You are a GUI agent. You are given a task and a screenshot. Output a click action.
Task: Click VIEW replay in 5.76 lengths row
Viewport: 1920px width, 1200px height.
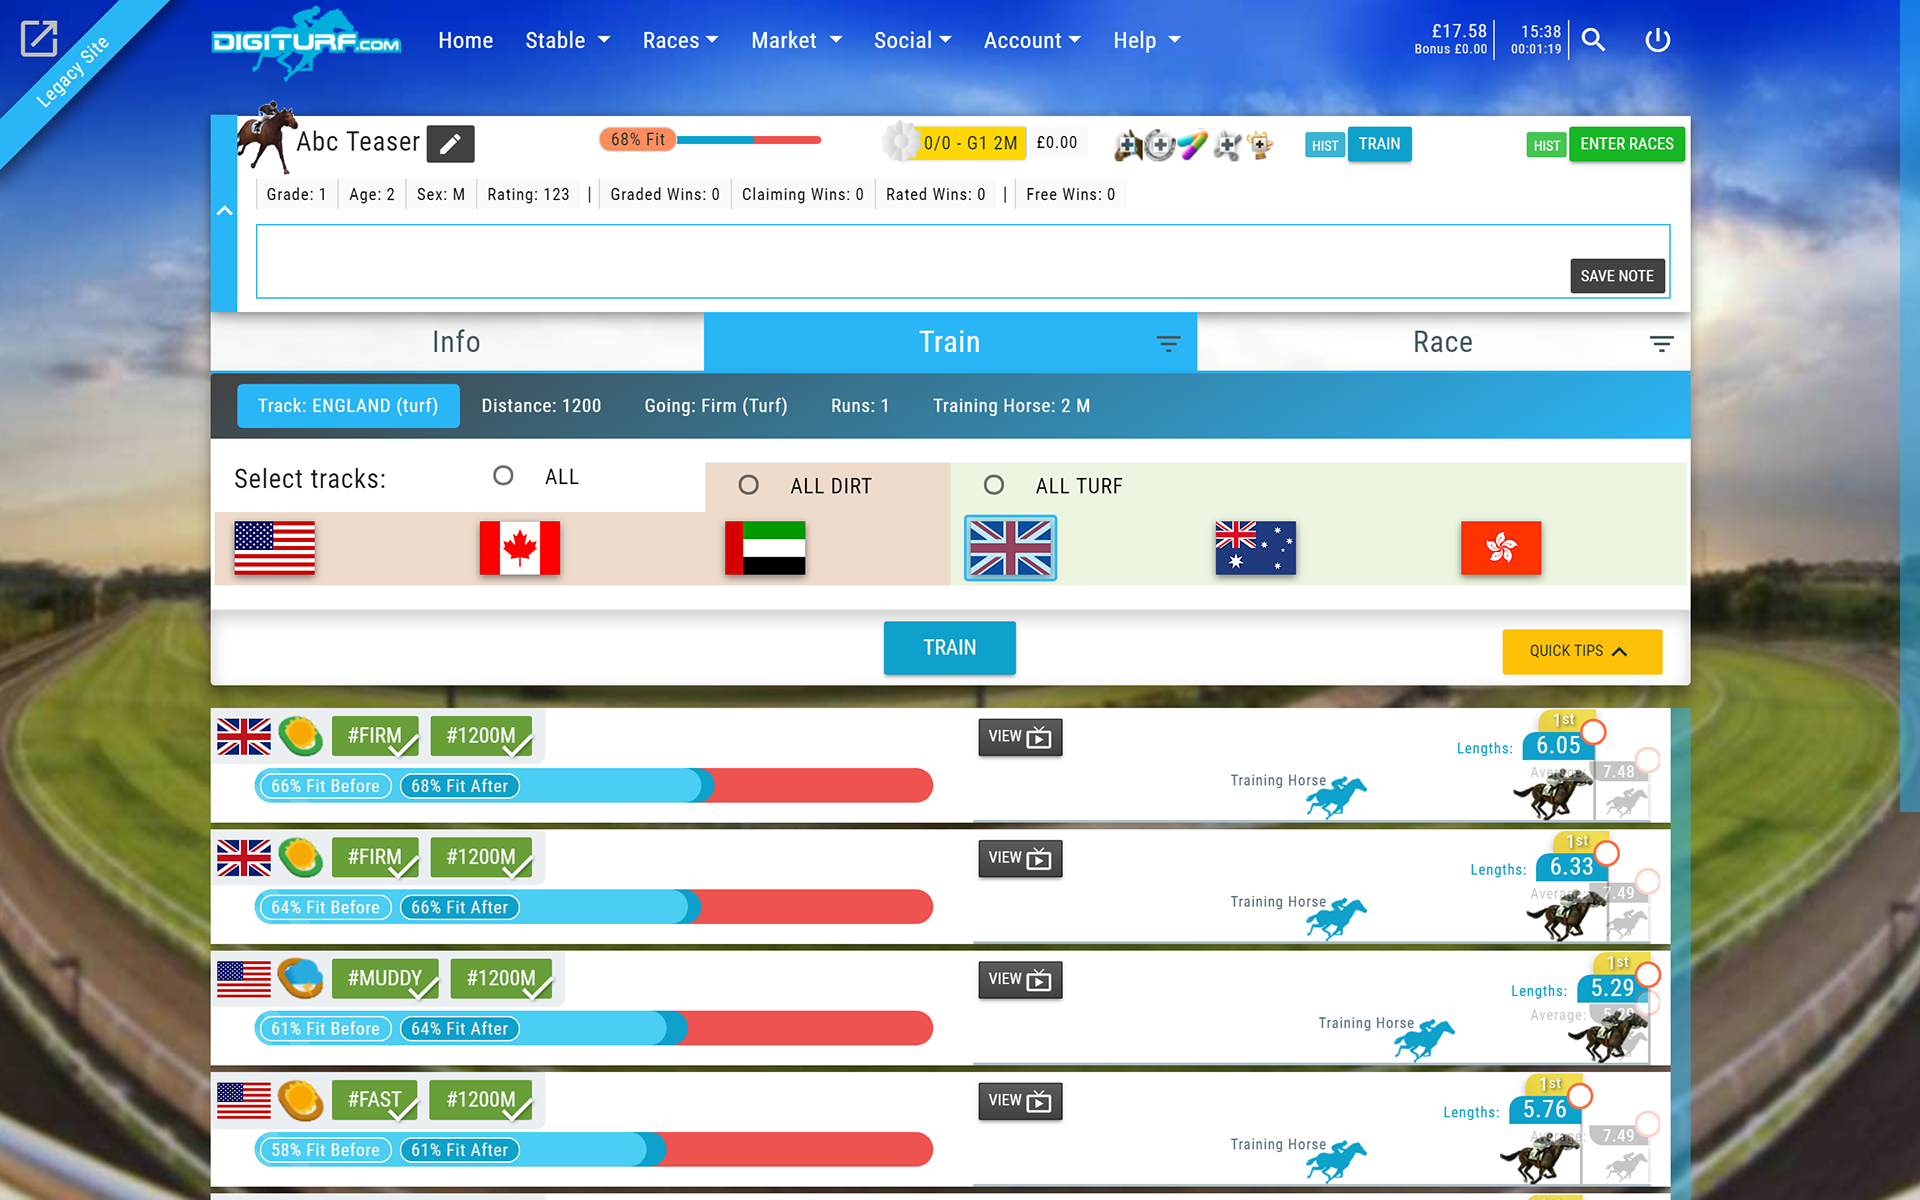pyautogui.click(x=1020, y=1101)
